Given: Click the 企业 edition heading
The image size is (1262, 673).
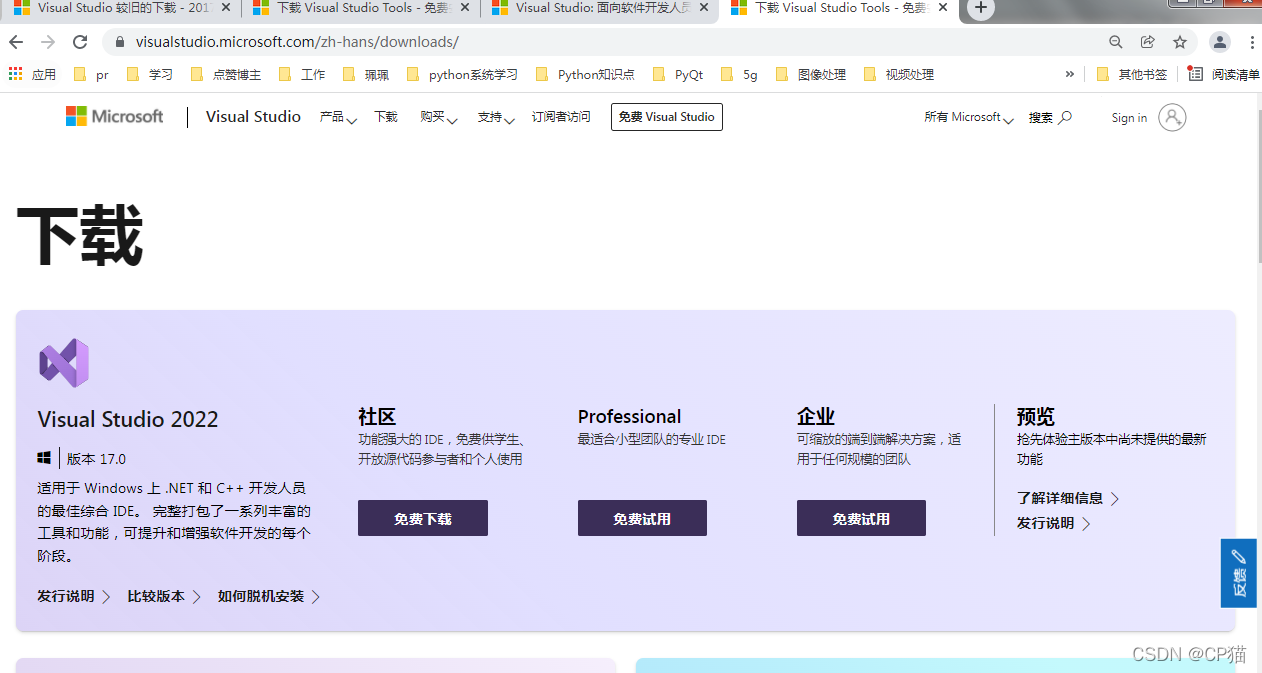Looking at the screenshot, I should pos(816,416).
